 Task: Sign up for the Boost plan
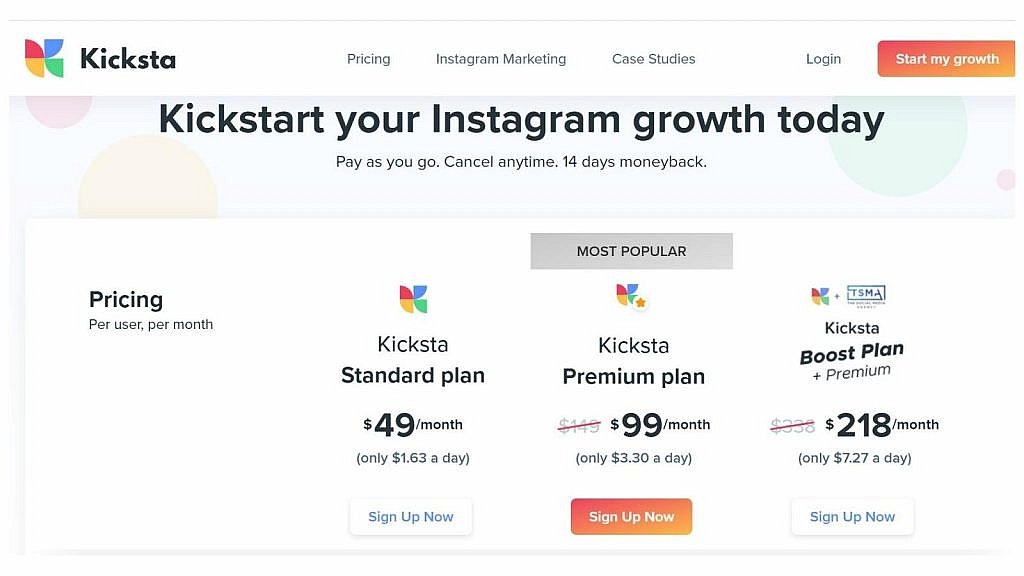852,517
